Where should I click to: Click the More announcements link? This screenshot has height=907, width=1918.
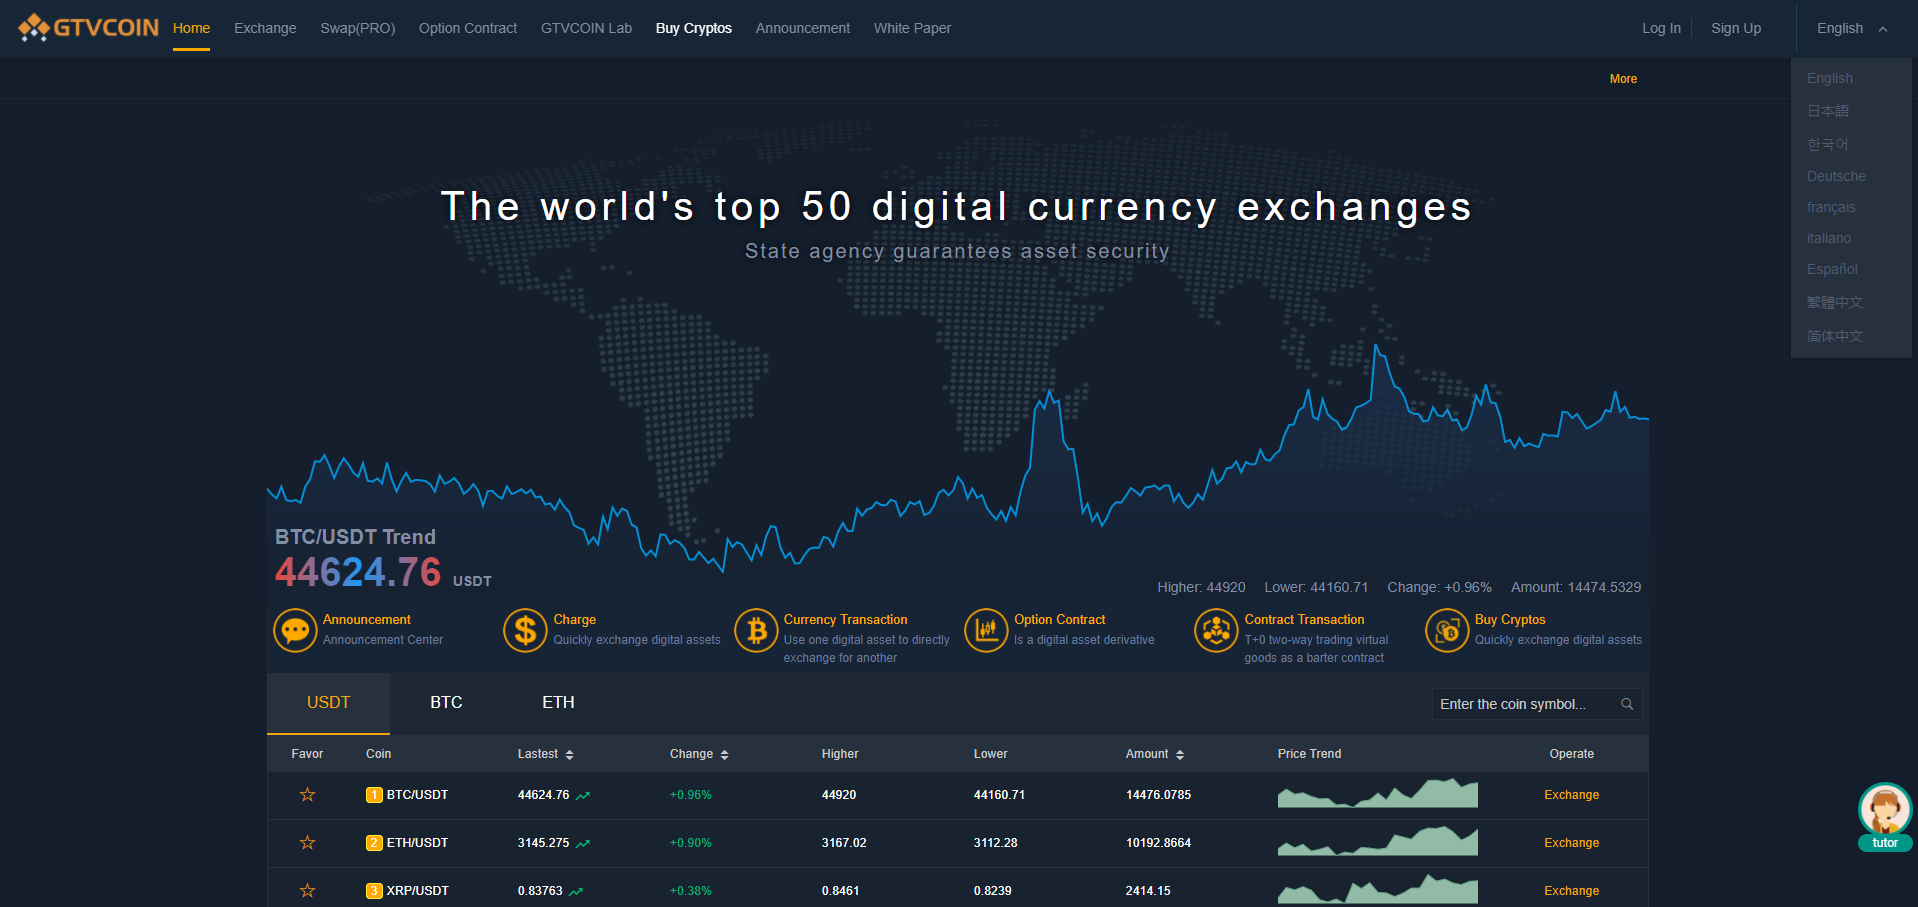click(x=1623, y=79)
